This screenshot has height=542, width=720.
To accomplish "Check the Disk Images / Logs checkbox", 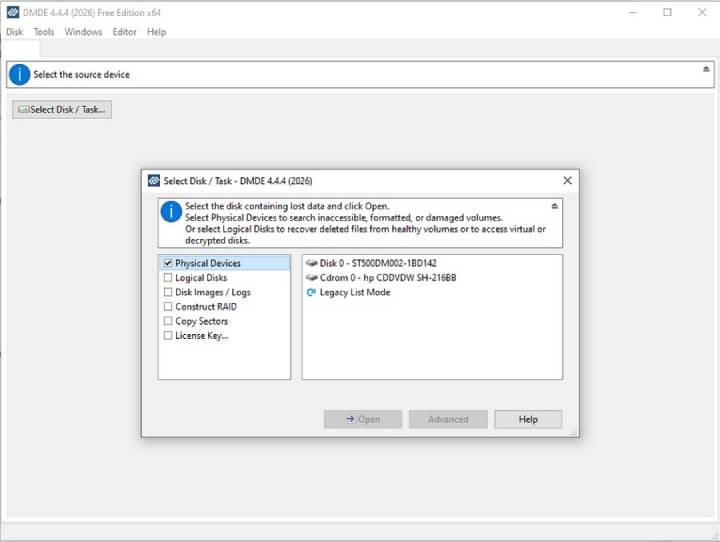I will tap(168, 292).
